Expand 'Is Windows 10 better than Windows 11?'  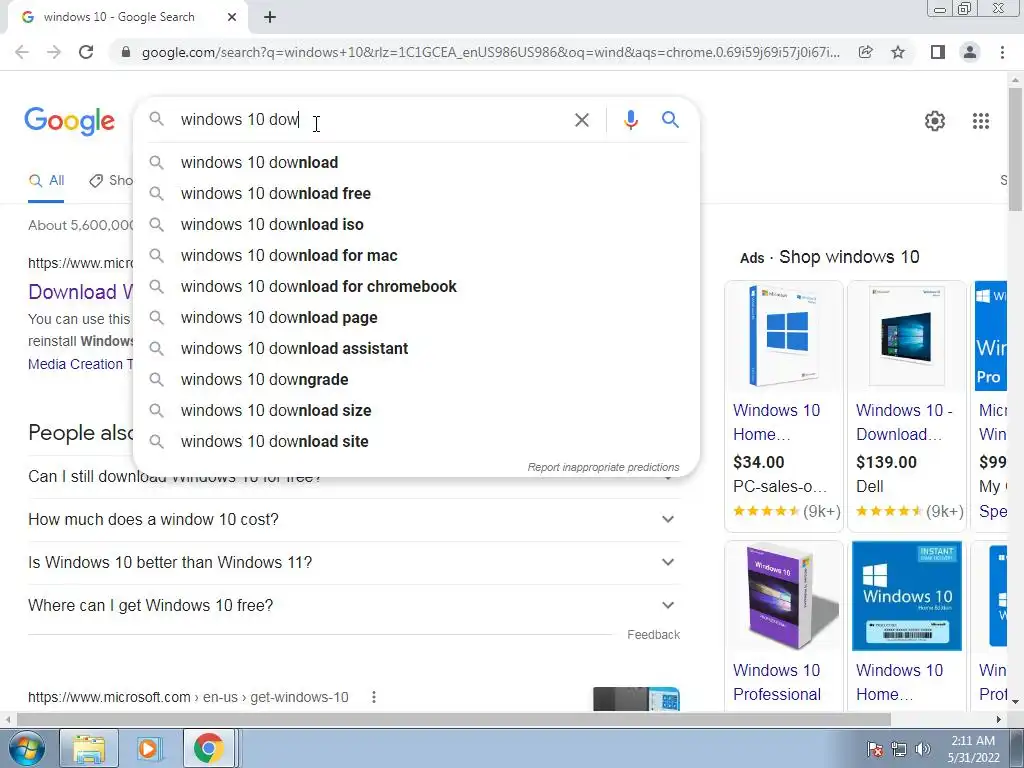(x=354, y=563)
